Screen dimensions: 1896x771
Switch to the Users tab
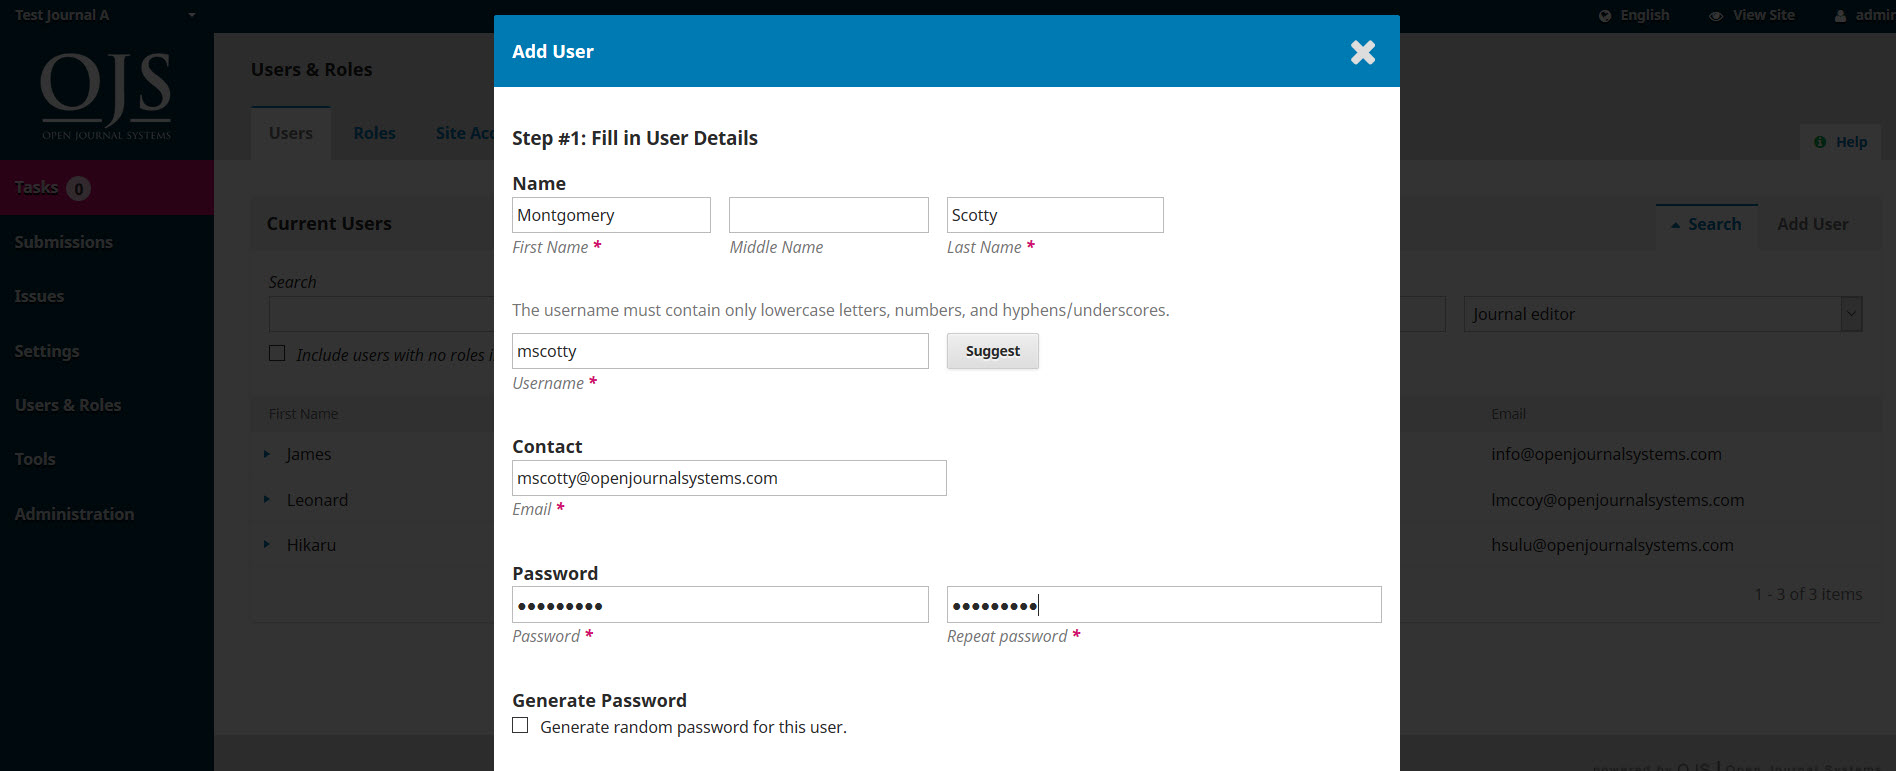pyautogui.click(x=291, y=133)
